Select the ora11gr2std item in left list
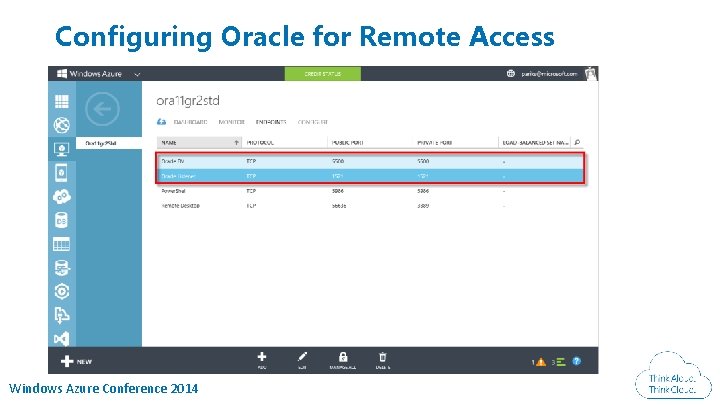This screenshot has width=720, height=405. [109, 143]
